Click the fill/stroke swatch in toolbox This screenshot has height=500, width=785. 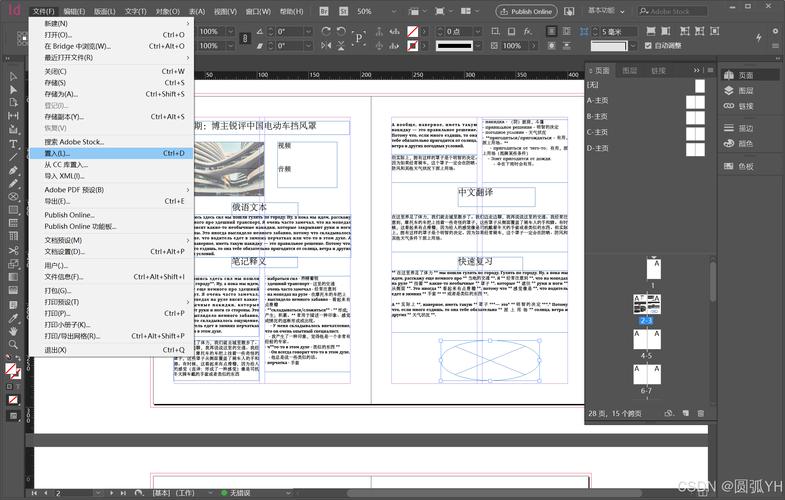tap(12, 370)
